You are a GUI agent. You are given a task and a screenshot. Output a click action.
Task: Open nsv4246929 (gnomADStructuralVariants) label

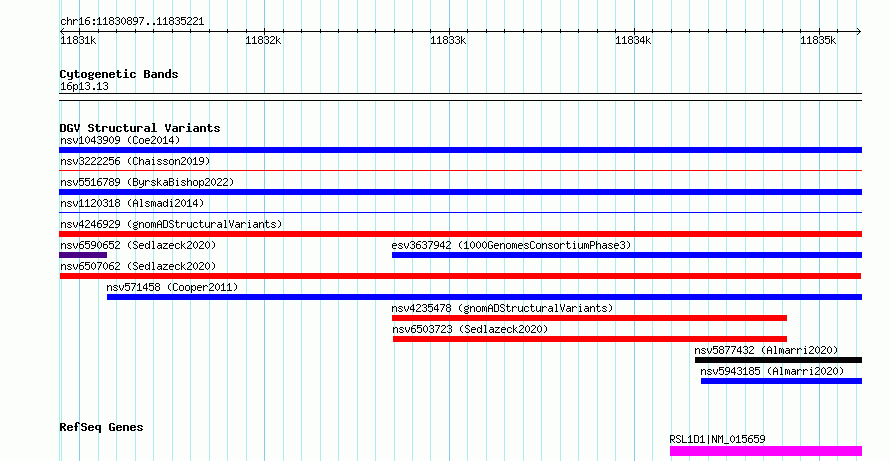171,224
